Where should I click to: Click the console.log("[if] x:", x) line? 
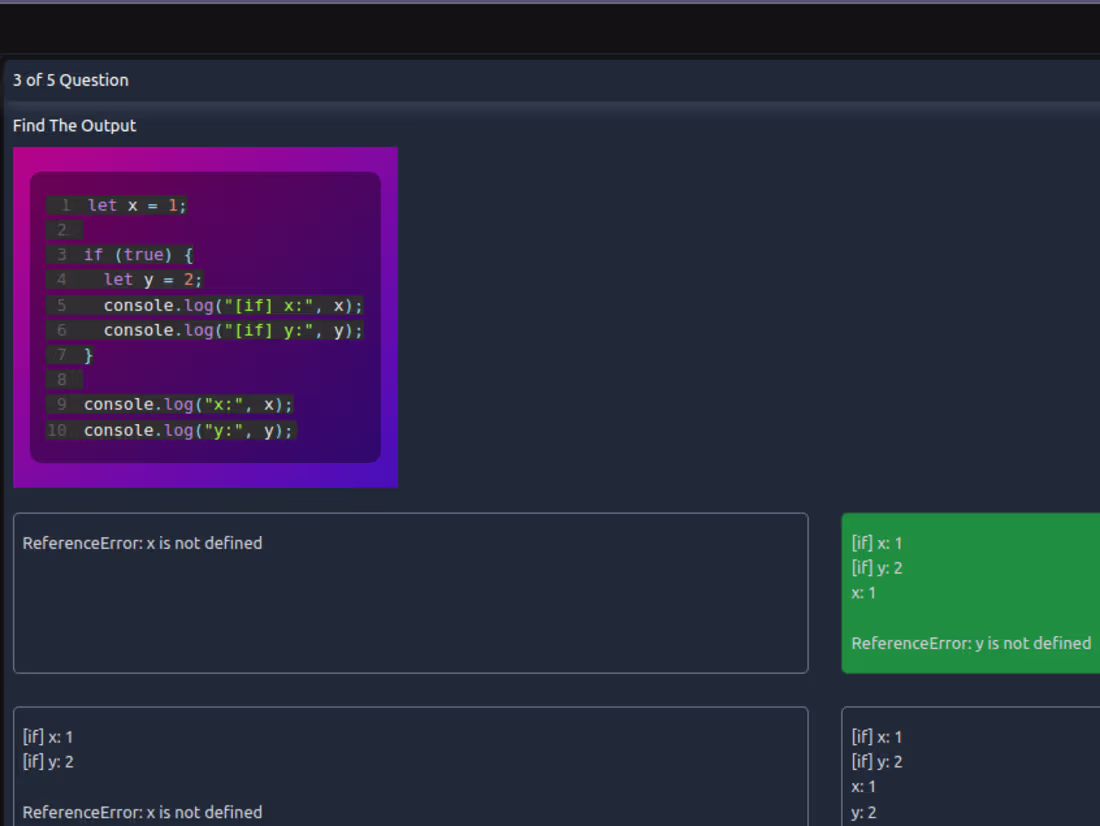pos(233,305)
